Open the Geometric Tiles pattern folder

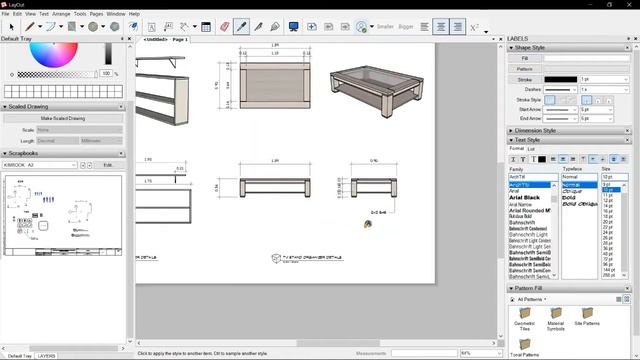point(524,319)
